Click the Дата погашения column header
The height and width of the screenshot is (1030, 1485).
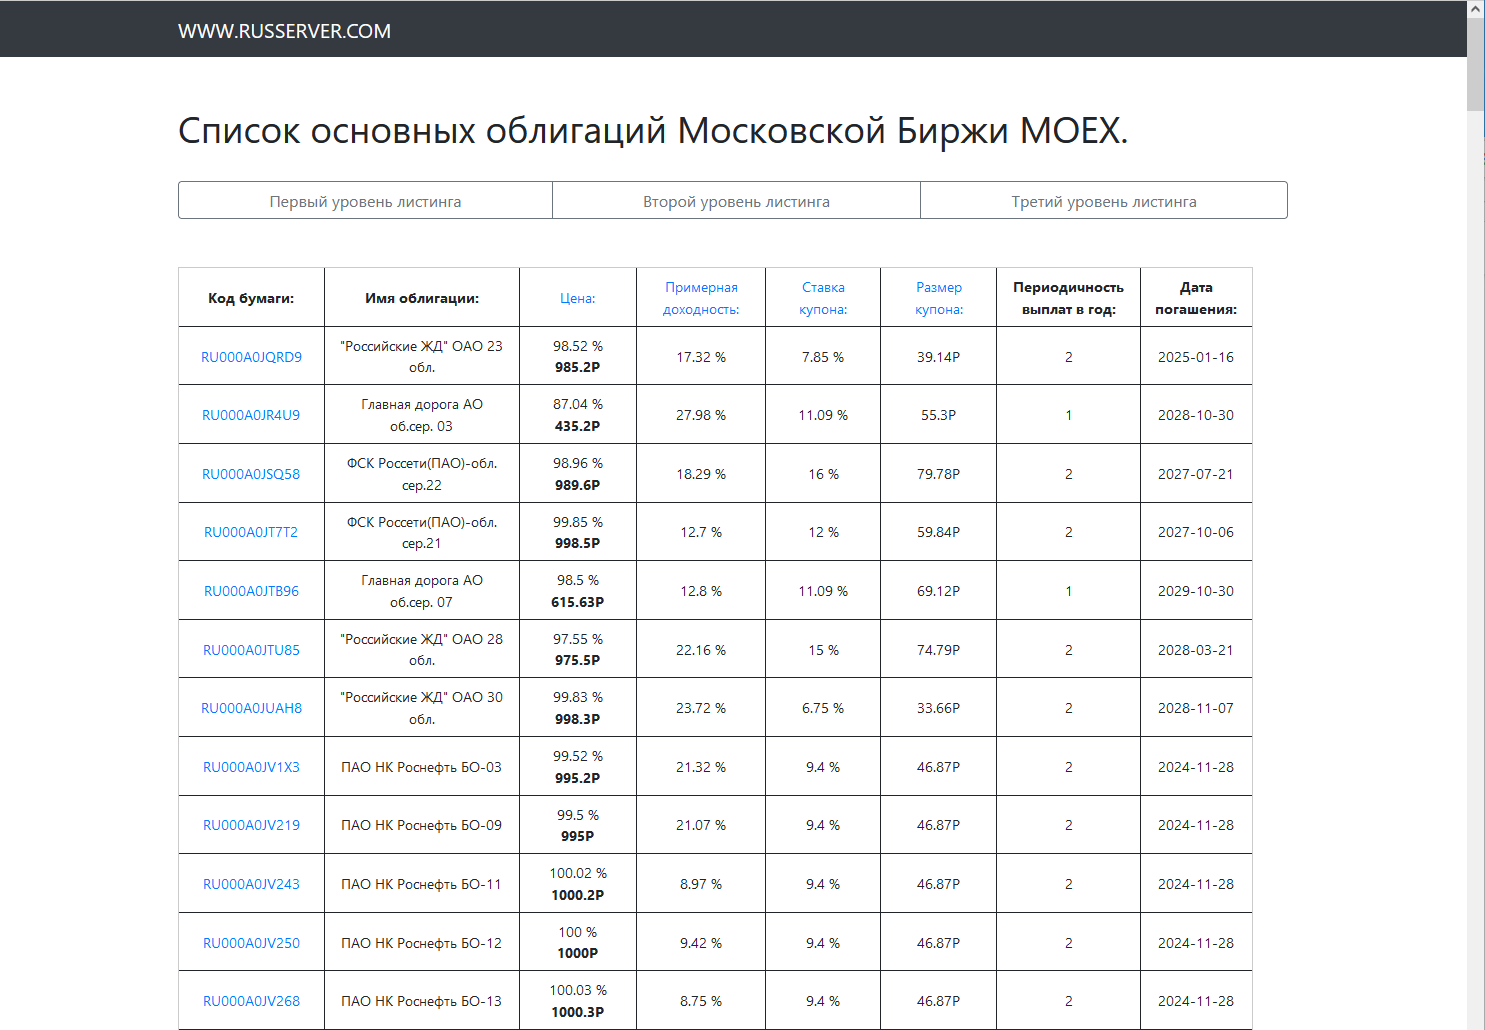(1196, 298)
